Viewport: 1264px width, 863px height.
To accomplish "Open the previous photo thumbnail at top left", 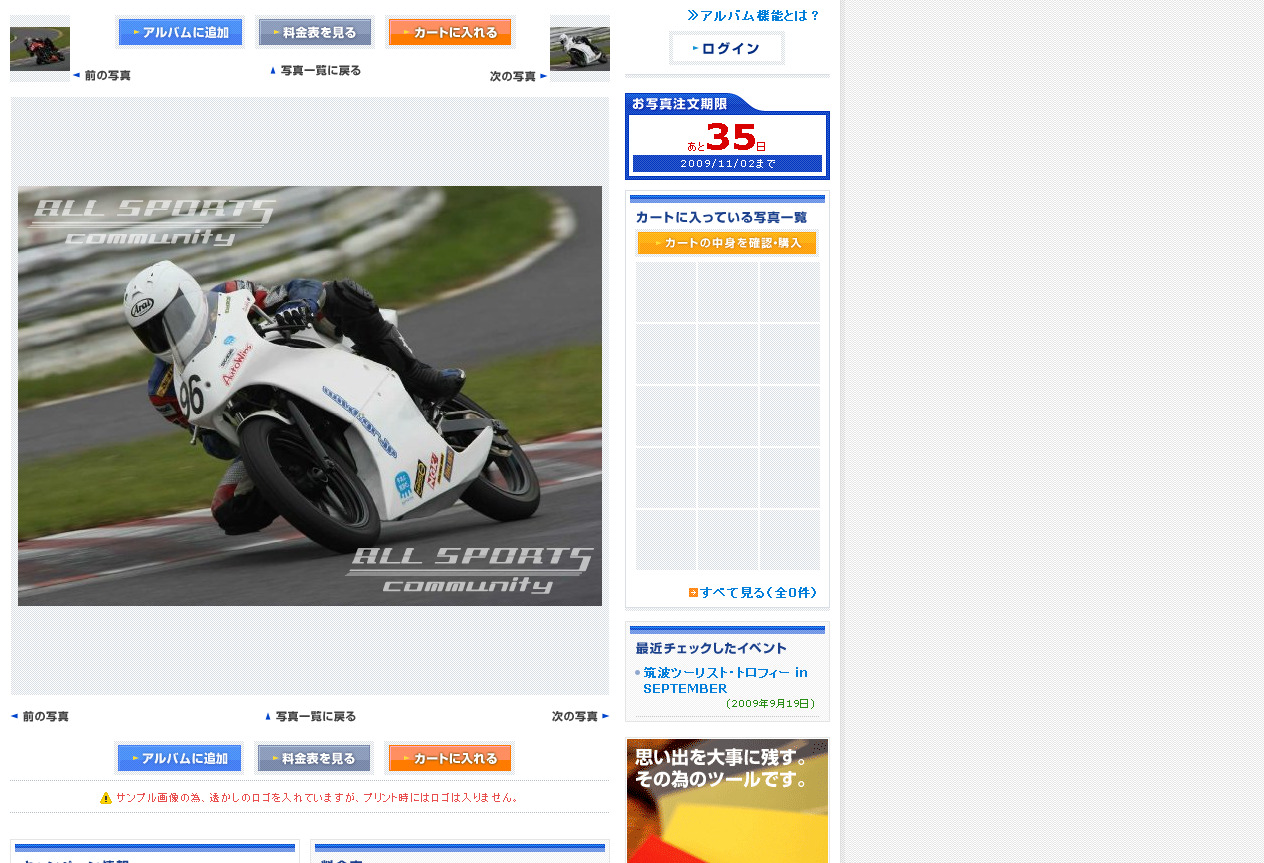I will pos(40,48).
